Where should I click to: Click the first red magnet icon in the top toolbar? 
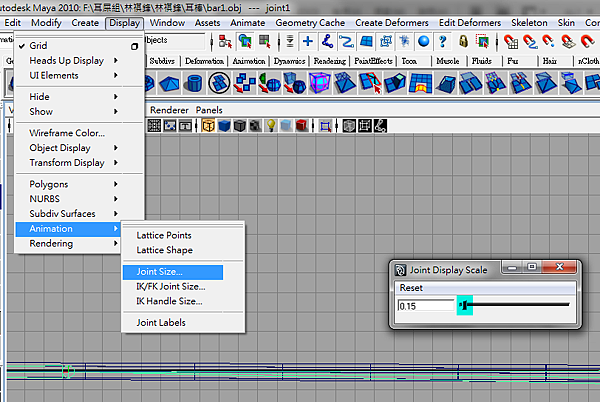(x=509, y=41)
